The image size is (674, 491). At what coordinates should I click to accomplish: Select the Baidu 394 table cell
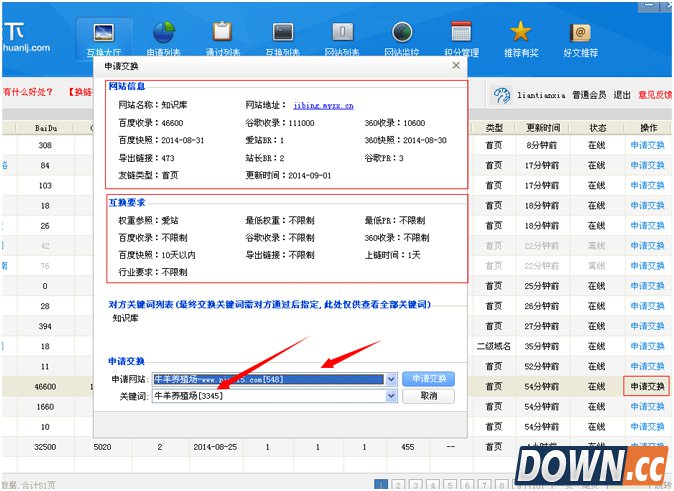pos(45,326)
